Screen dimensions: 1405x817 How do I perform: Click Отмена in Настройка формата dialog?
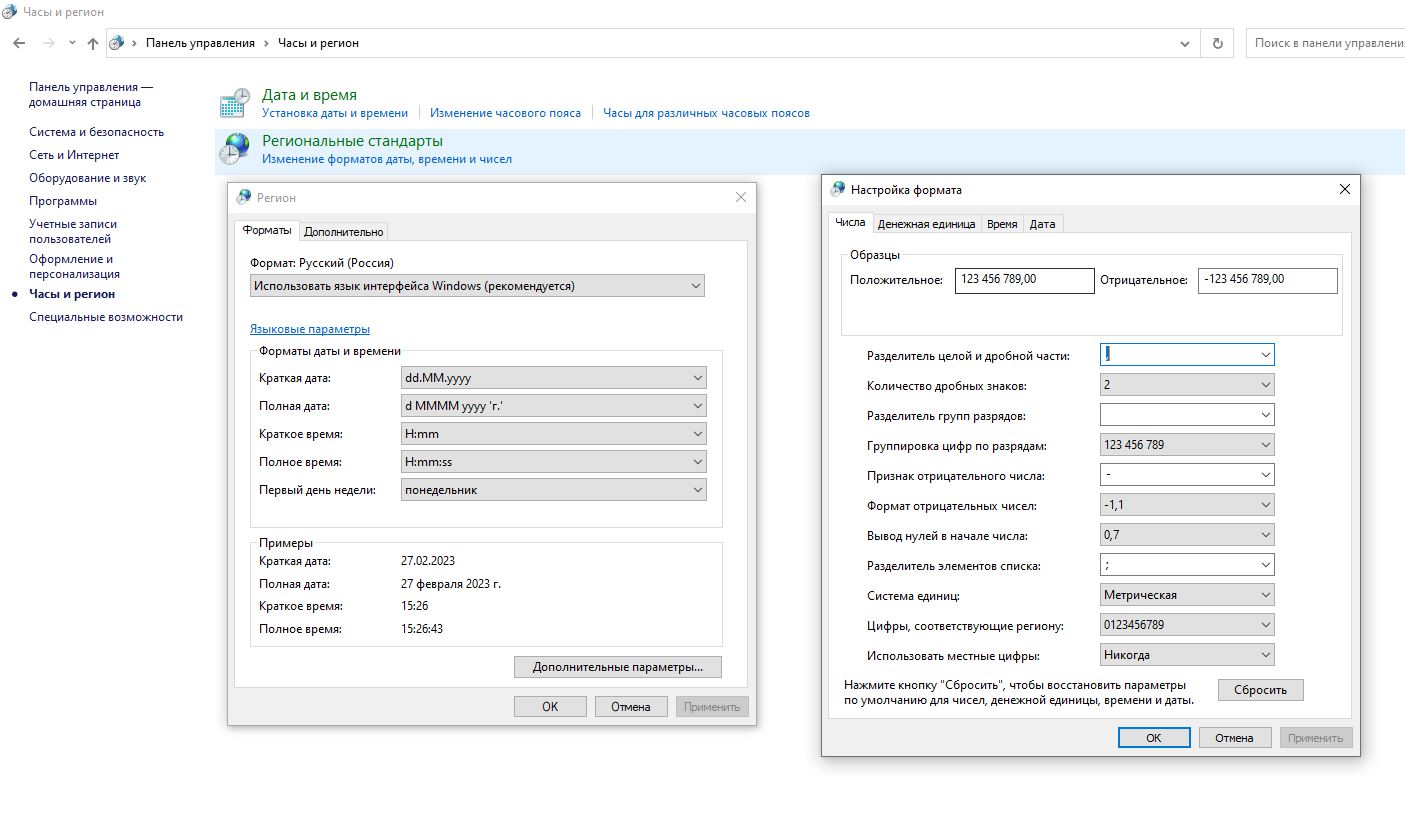(x=1234, y=738)
